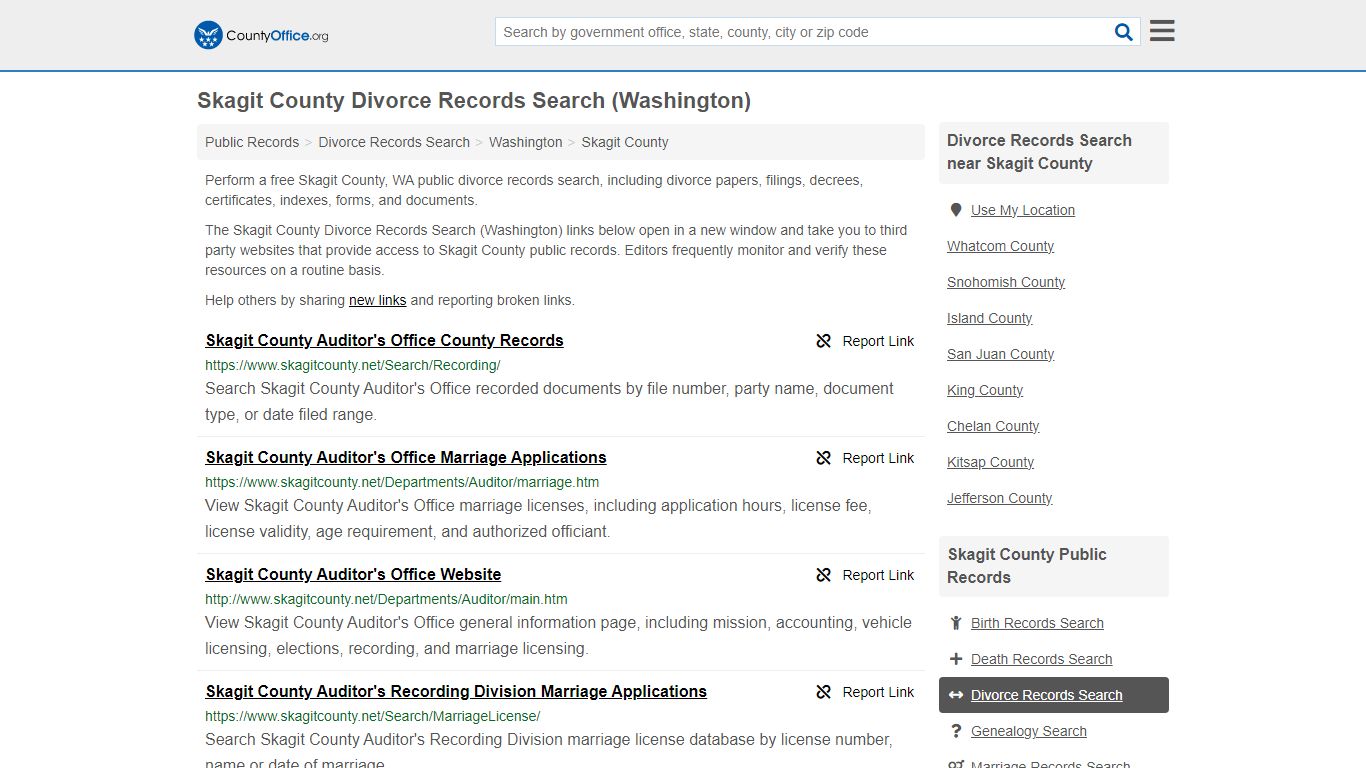Open the Skagit County breadcrumb
Image resolution: width=1366 pixels, height=768 pixels.
[625, 142]
